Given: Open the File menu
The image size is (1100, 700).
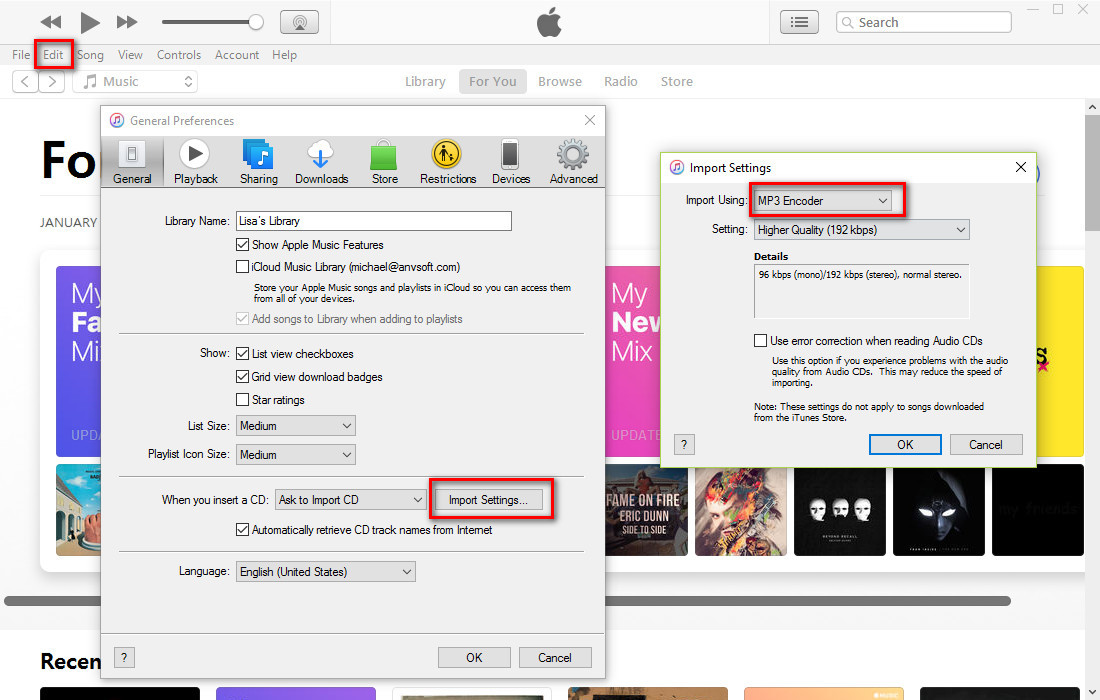Looking at the screenshot, I should (21, 55).
